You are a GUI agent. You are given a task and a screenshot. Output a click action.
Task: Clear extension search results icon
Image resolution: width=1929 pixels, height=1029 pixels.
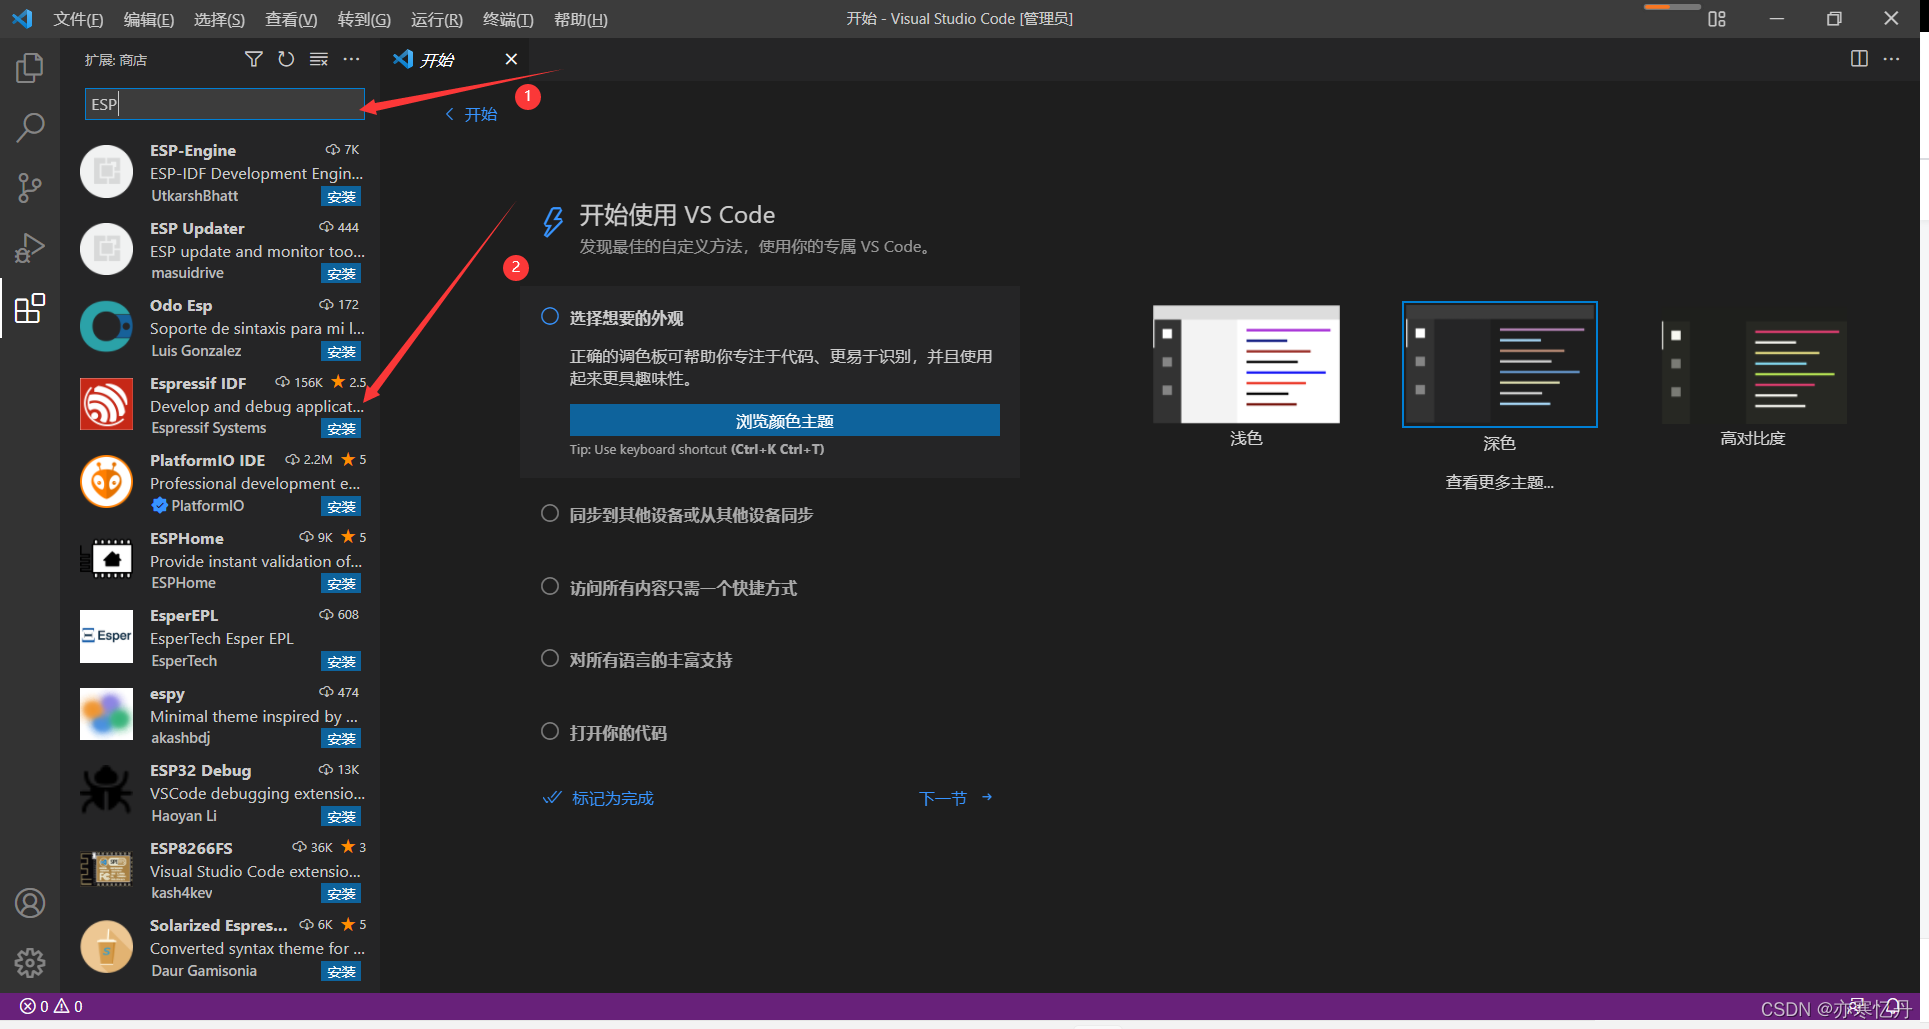tap(319, 60)
